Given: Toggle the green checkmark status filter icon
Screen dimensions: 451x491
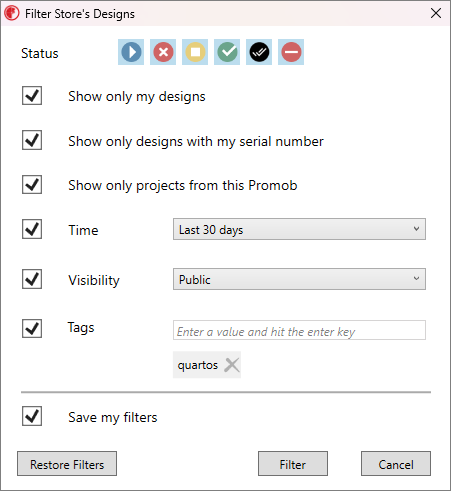Looking at the screenshot, I should pyautogui.click(x=227, y=52).
